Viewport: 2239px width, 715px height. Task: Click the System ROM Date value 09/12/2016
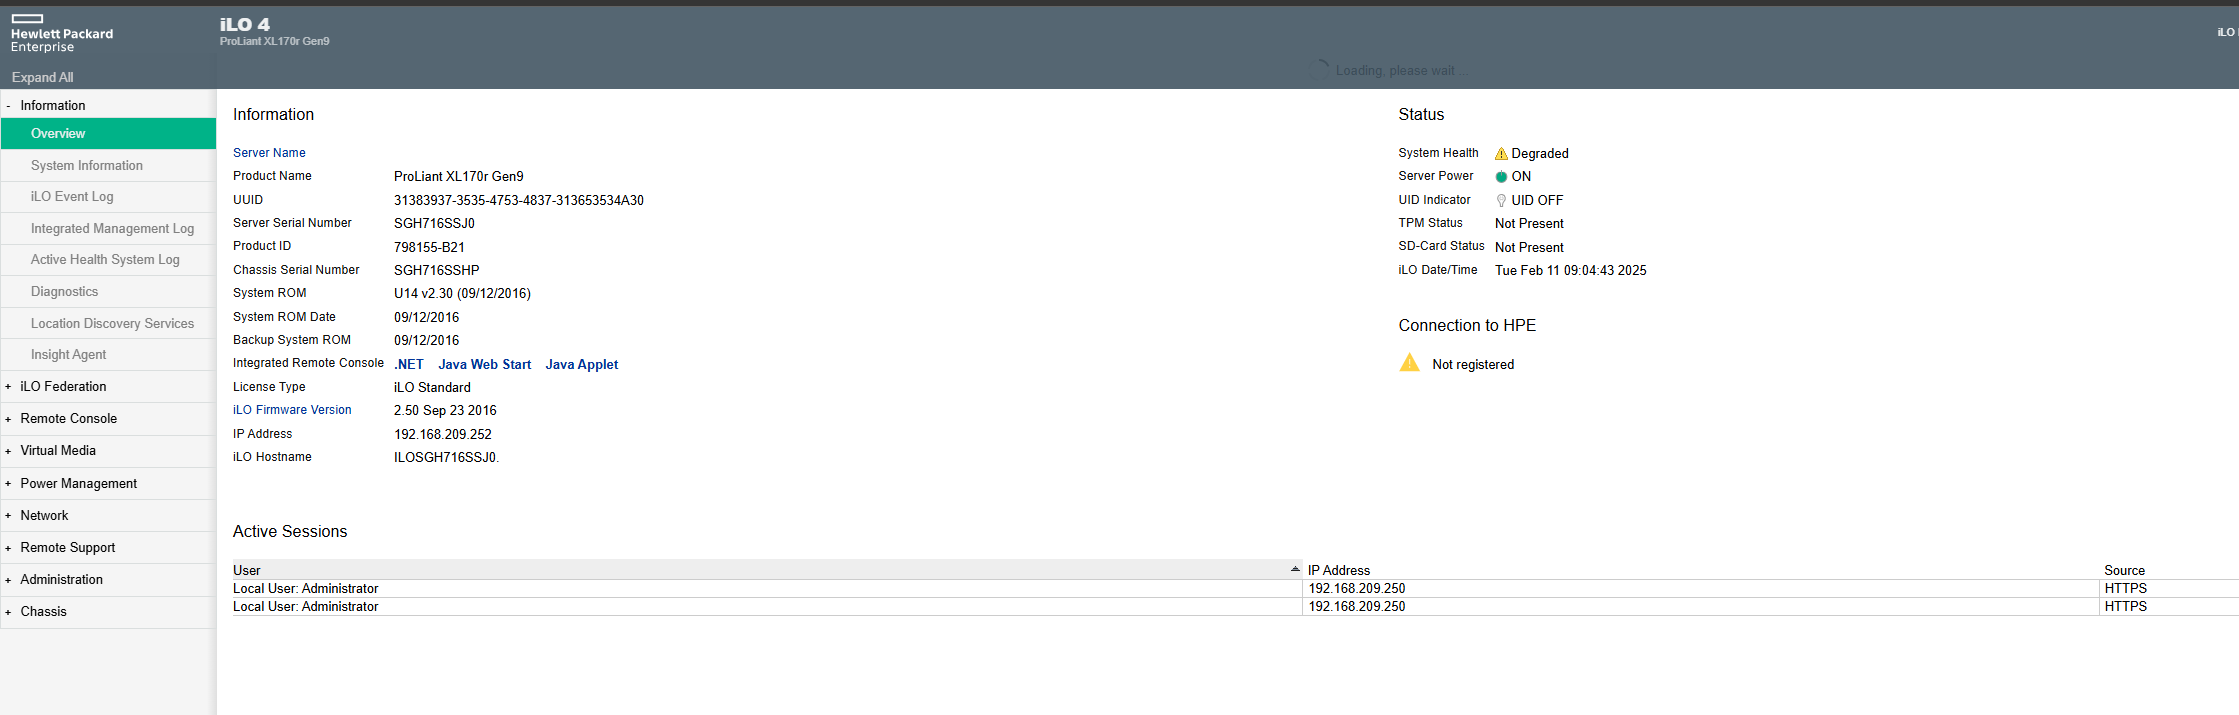coord(426,317)
